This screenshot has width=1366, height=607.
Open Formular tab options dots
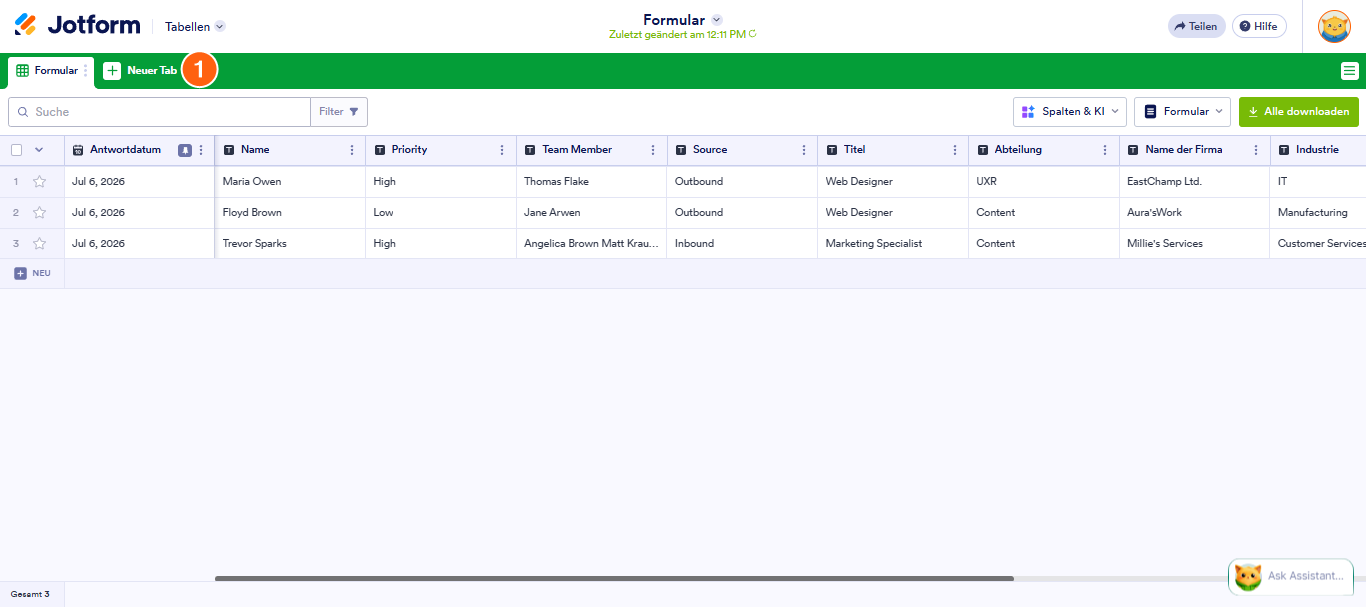tap(86, 71)
